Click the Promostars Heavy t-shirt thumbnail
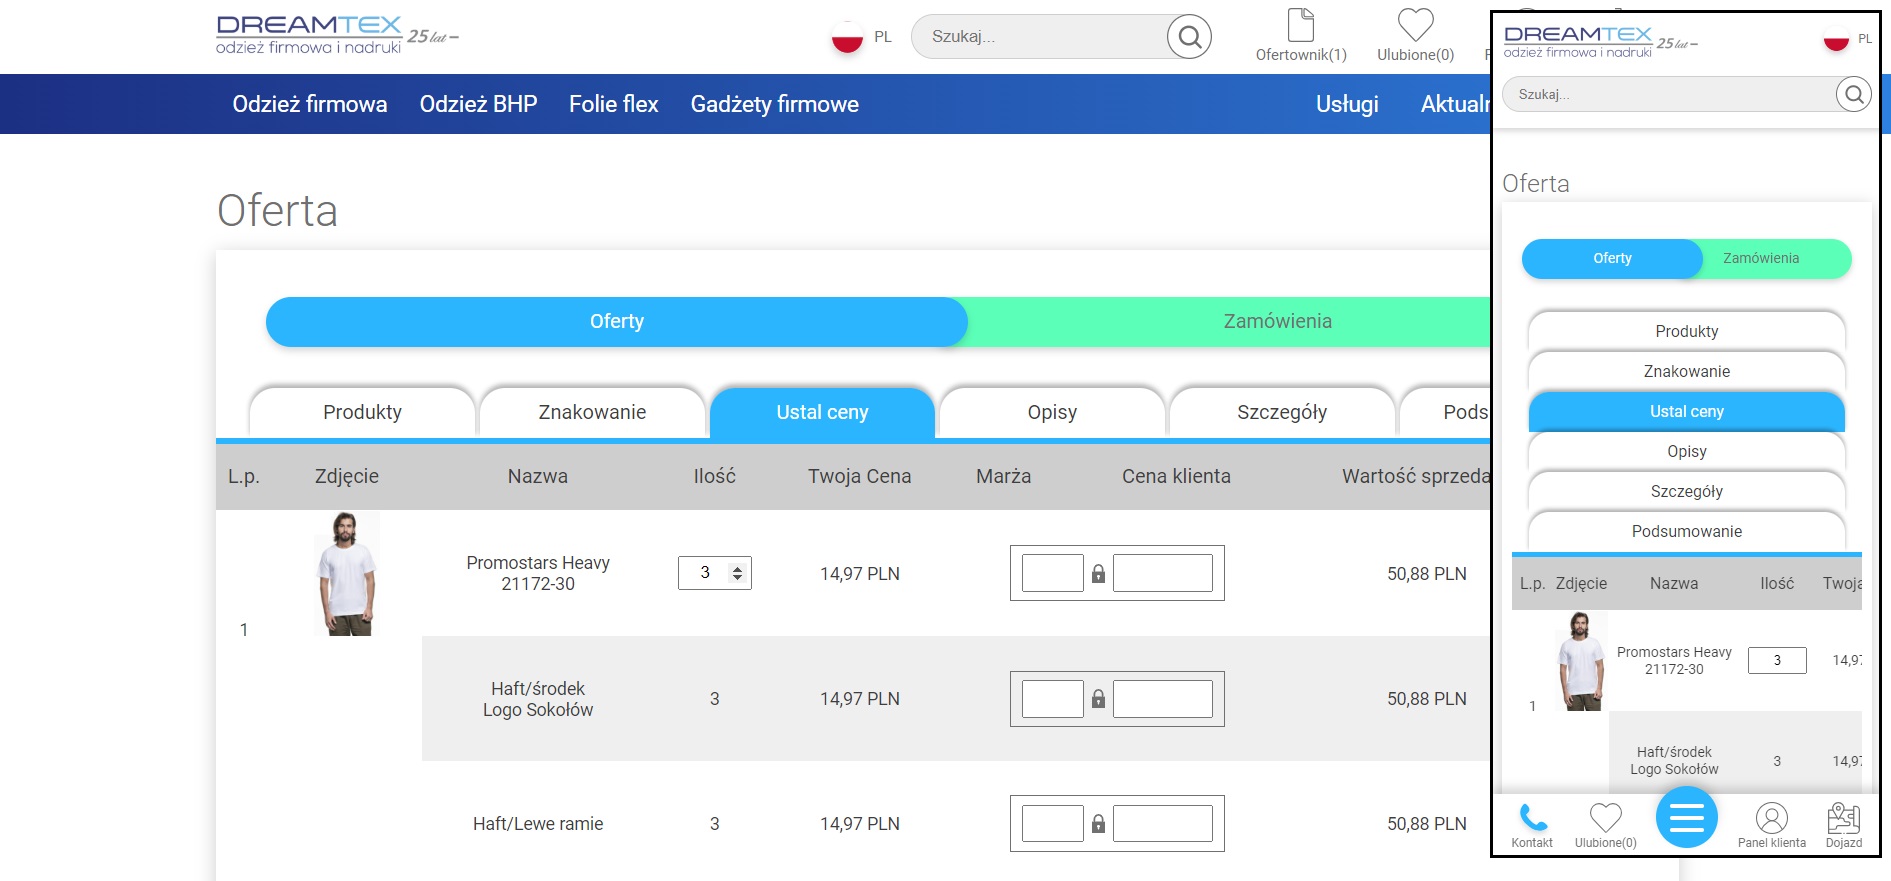 point(346,574)
